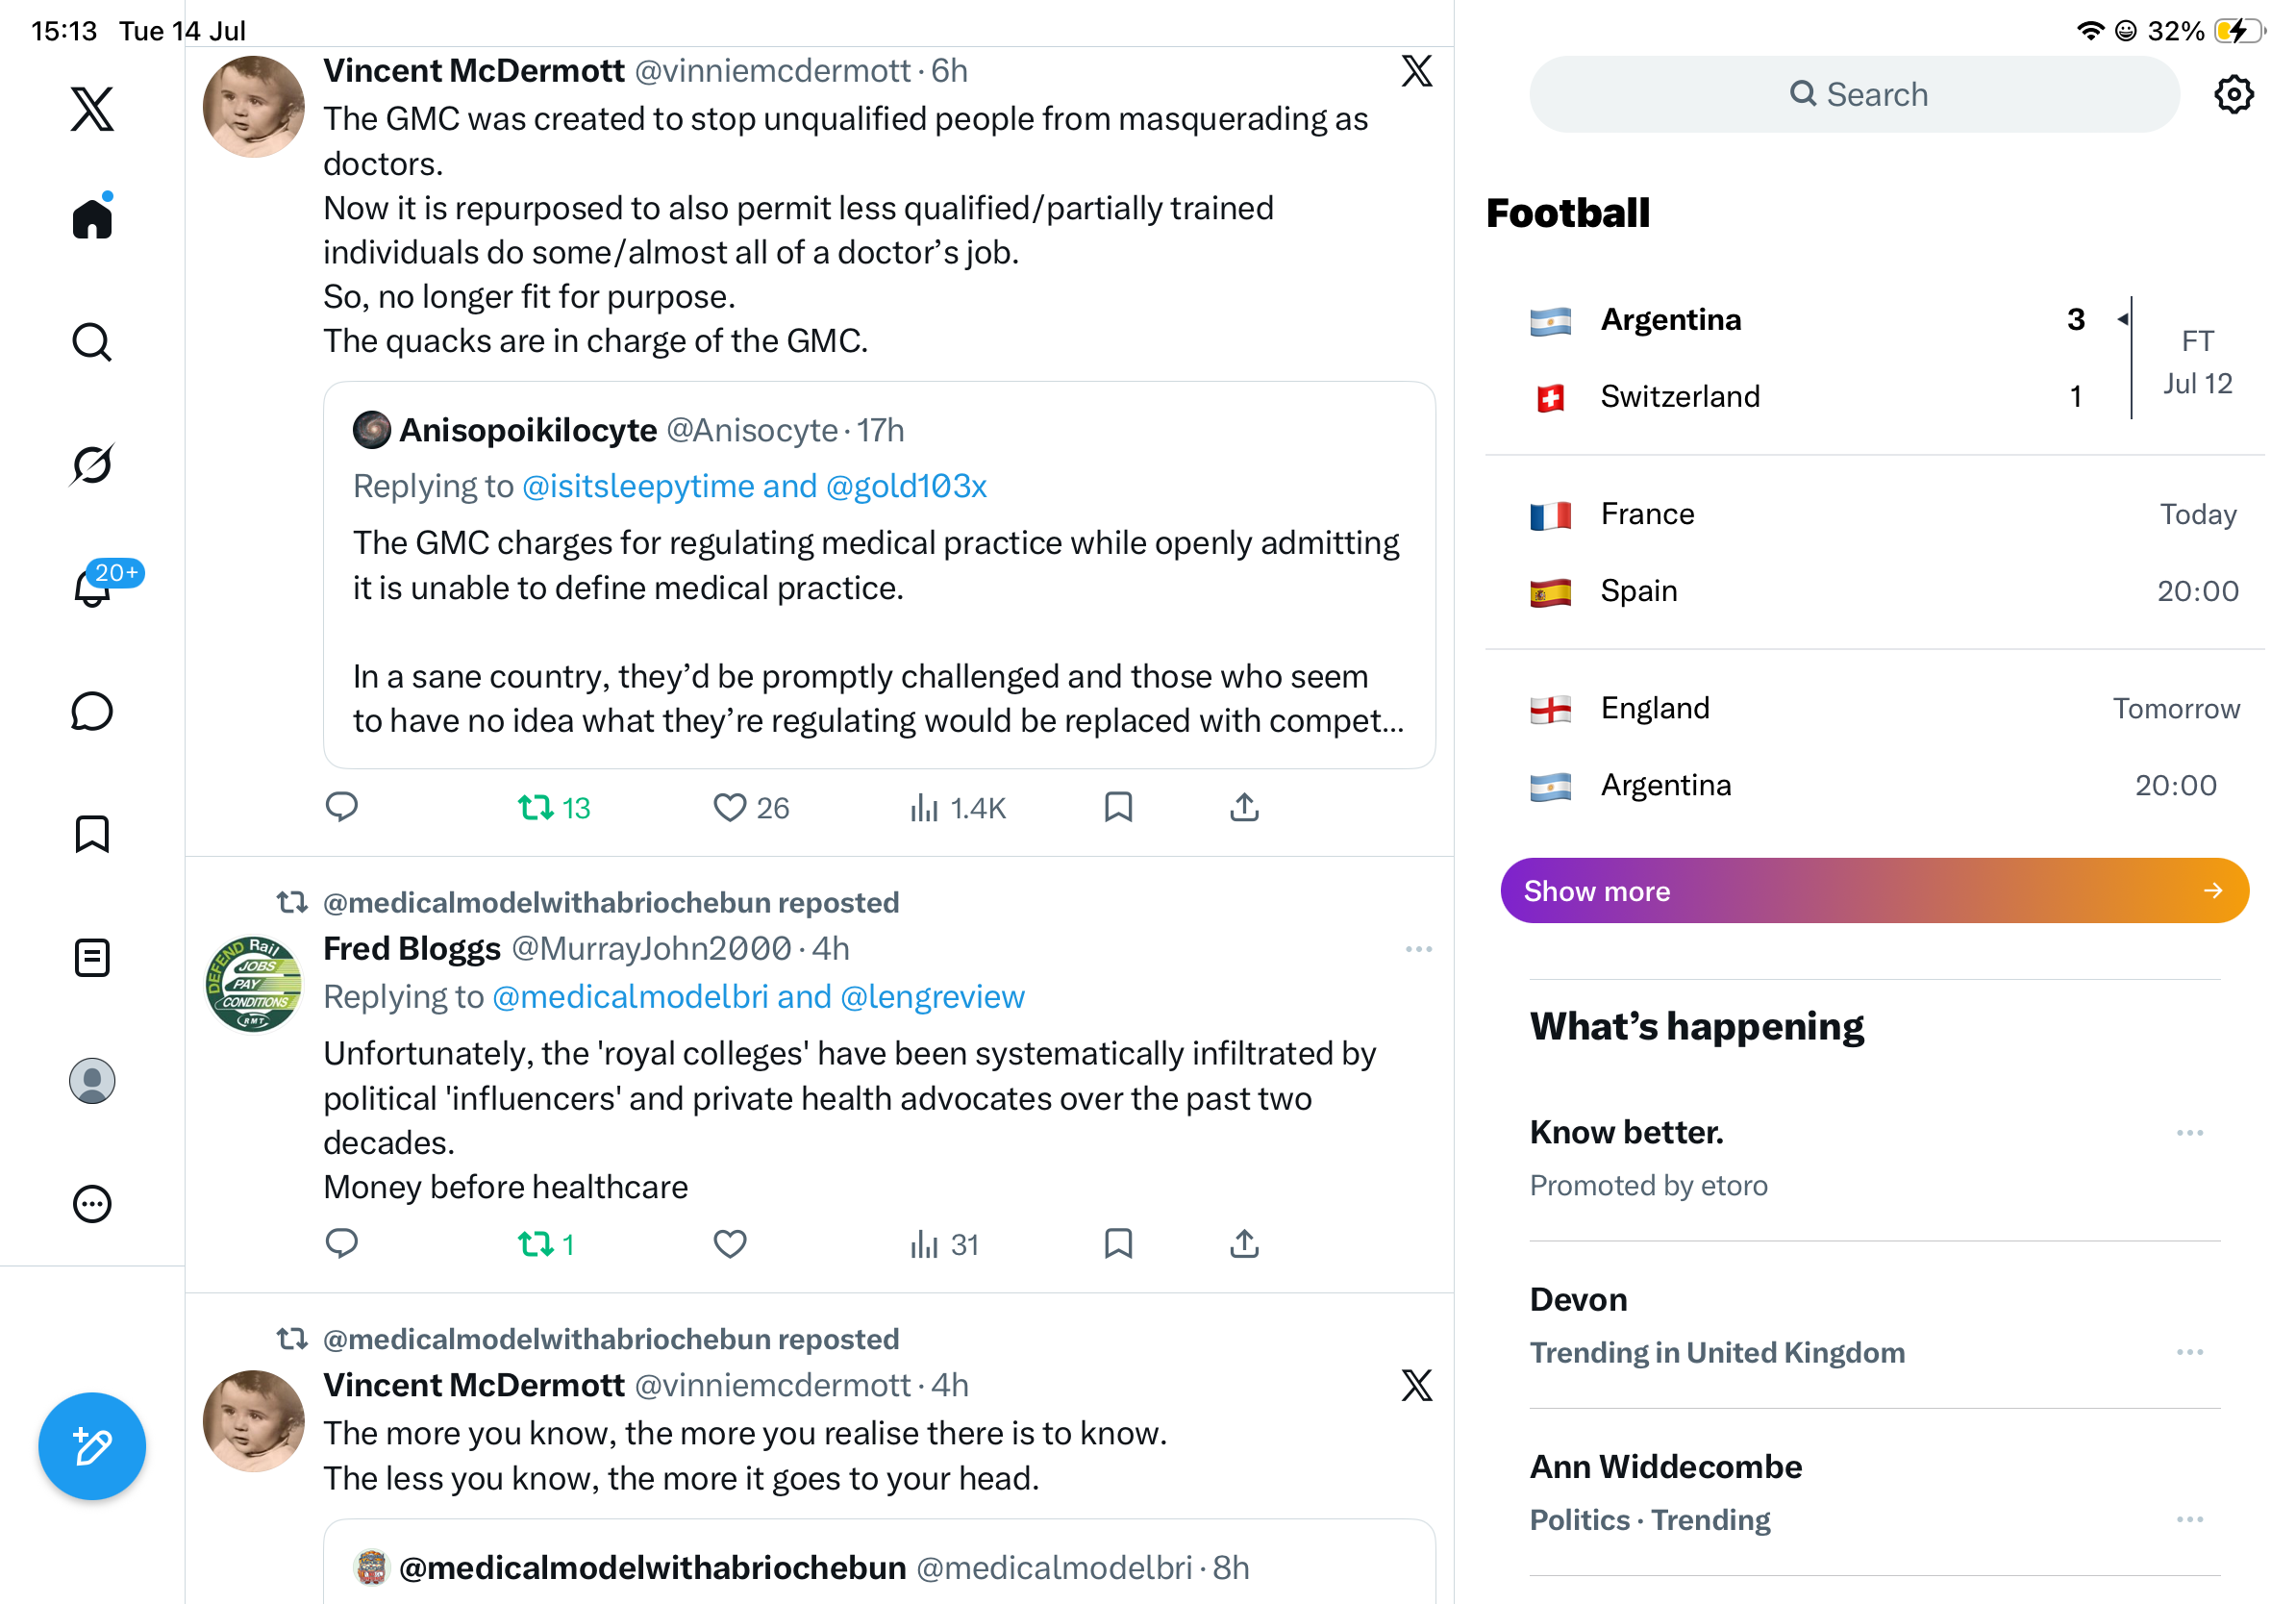Open Bookmarks in the left sidebar
The height and width of the screenshot is (1604, 2296).
[x=92, y=834]
